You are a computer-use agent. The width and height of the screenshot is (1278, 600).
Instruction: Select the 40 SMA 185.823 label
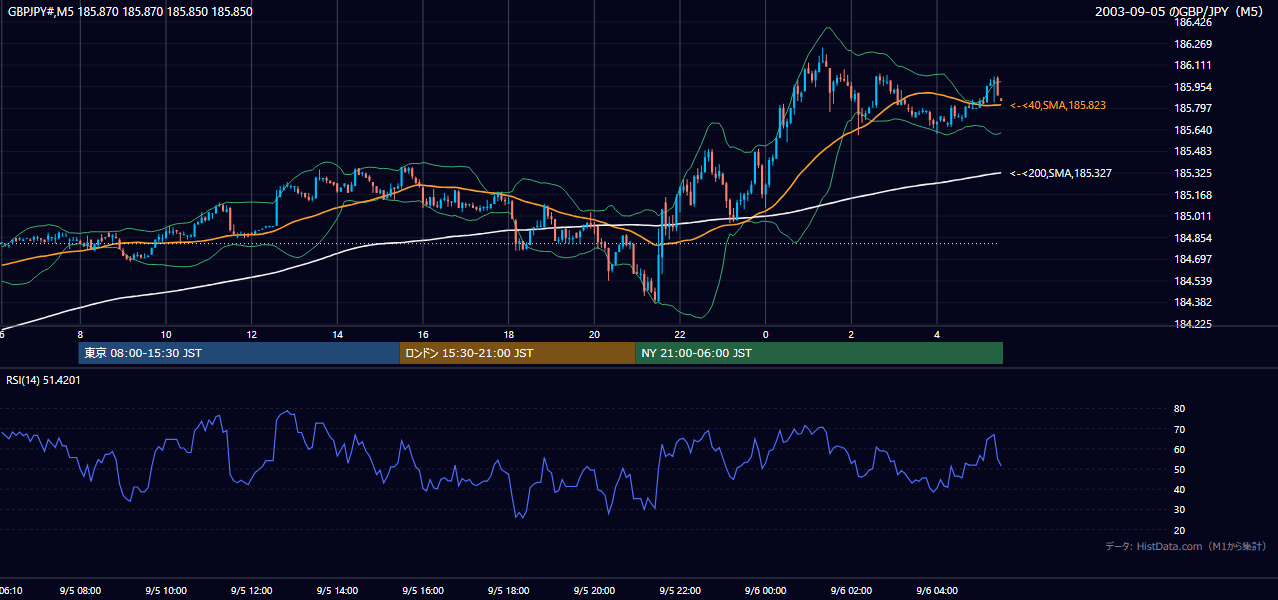point(1058,105)
